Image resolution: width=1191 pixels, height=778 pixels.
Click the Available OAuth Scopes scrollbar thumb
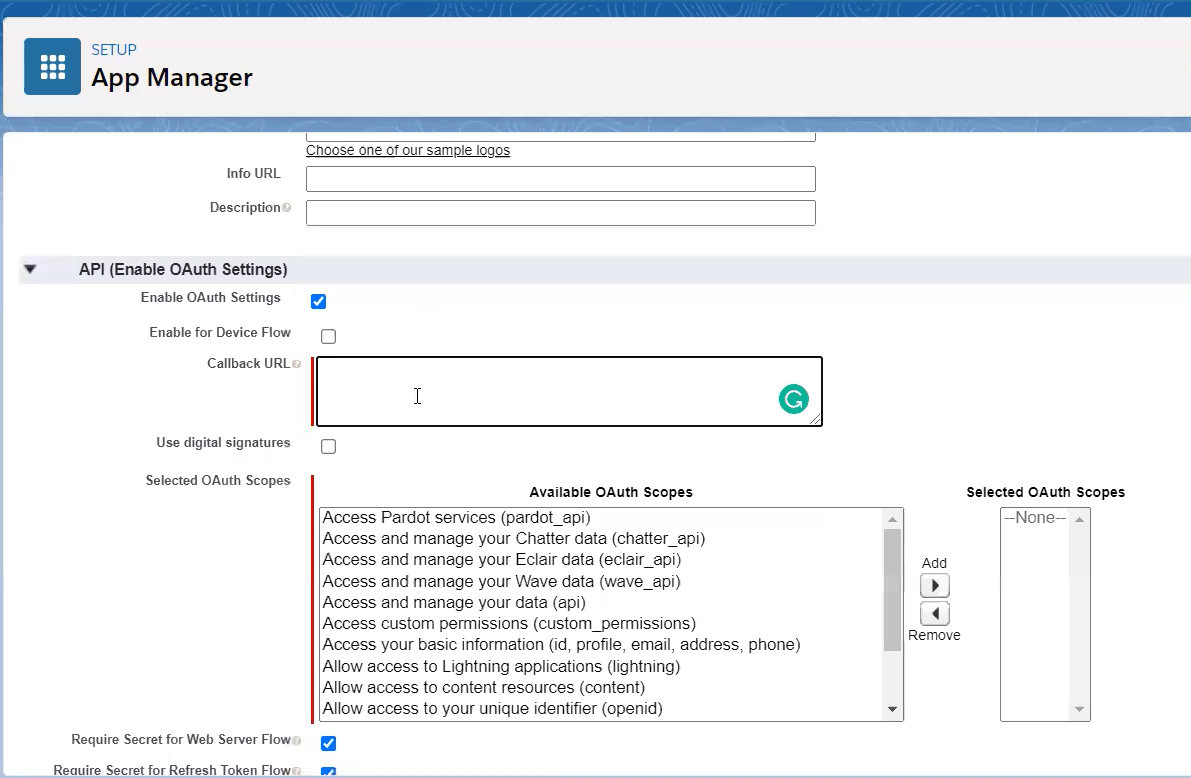[x=892, y=590]
